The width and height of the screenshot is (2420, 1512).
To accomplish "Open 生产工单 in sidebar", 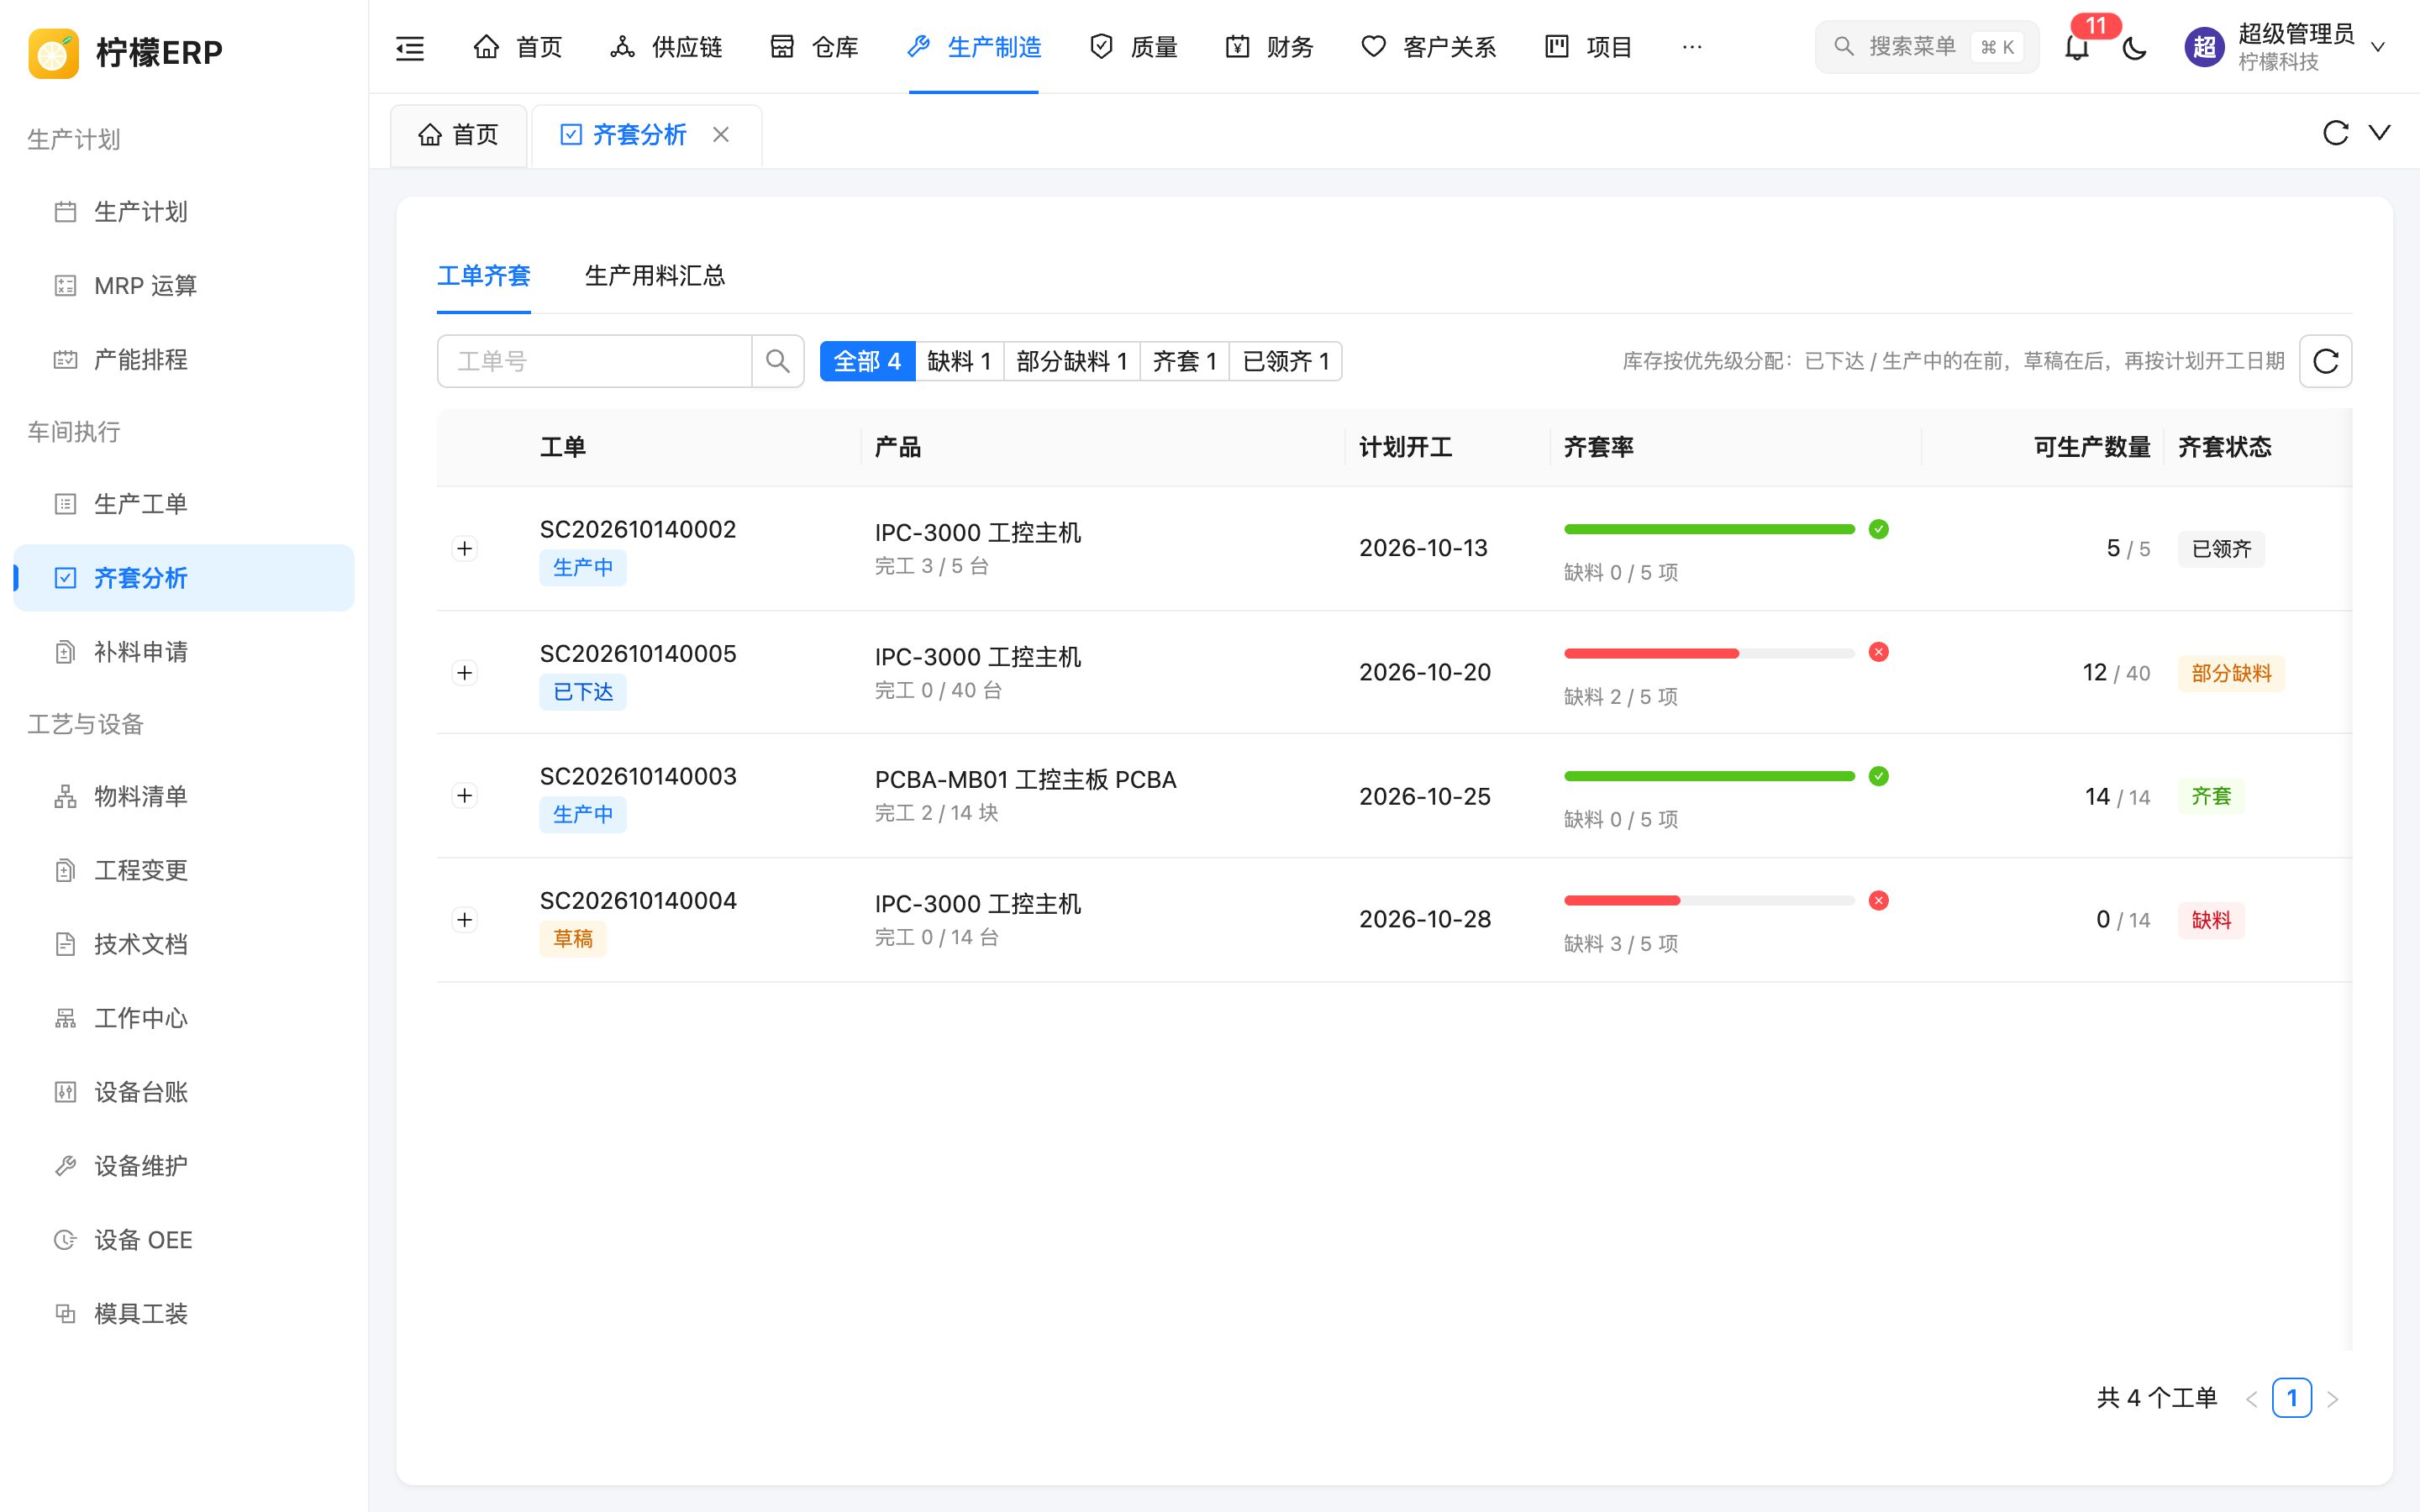I will [184, 504].
